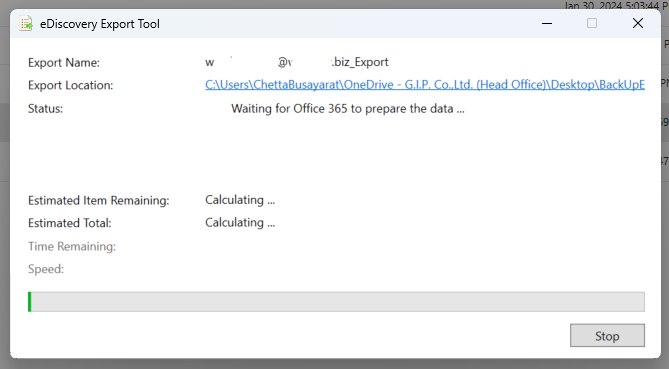
Task: Minimize the eDiscovery Export Tool window
Action: click(547, 23)
